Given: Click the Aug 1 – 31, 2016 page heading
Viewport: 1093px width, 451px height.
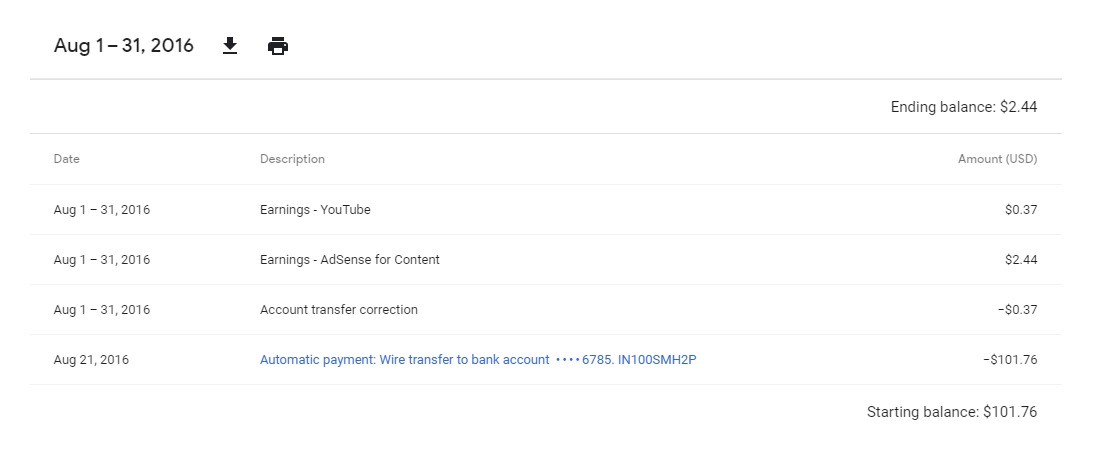Looking at the screenshot, I should [124, 46].
